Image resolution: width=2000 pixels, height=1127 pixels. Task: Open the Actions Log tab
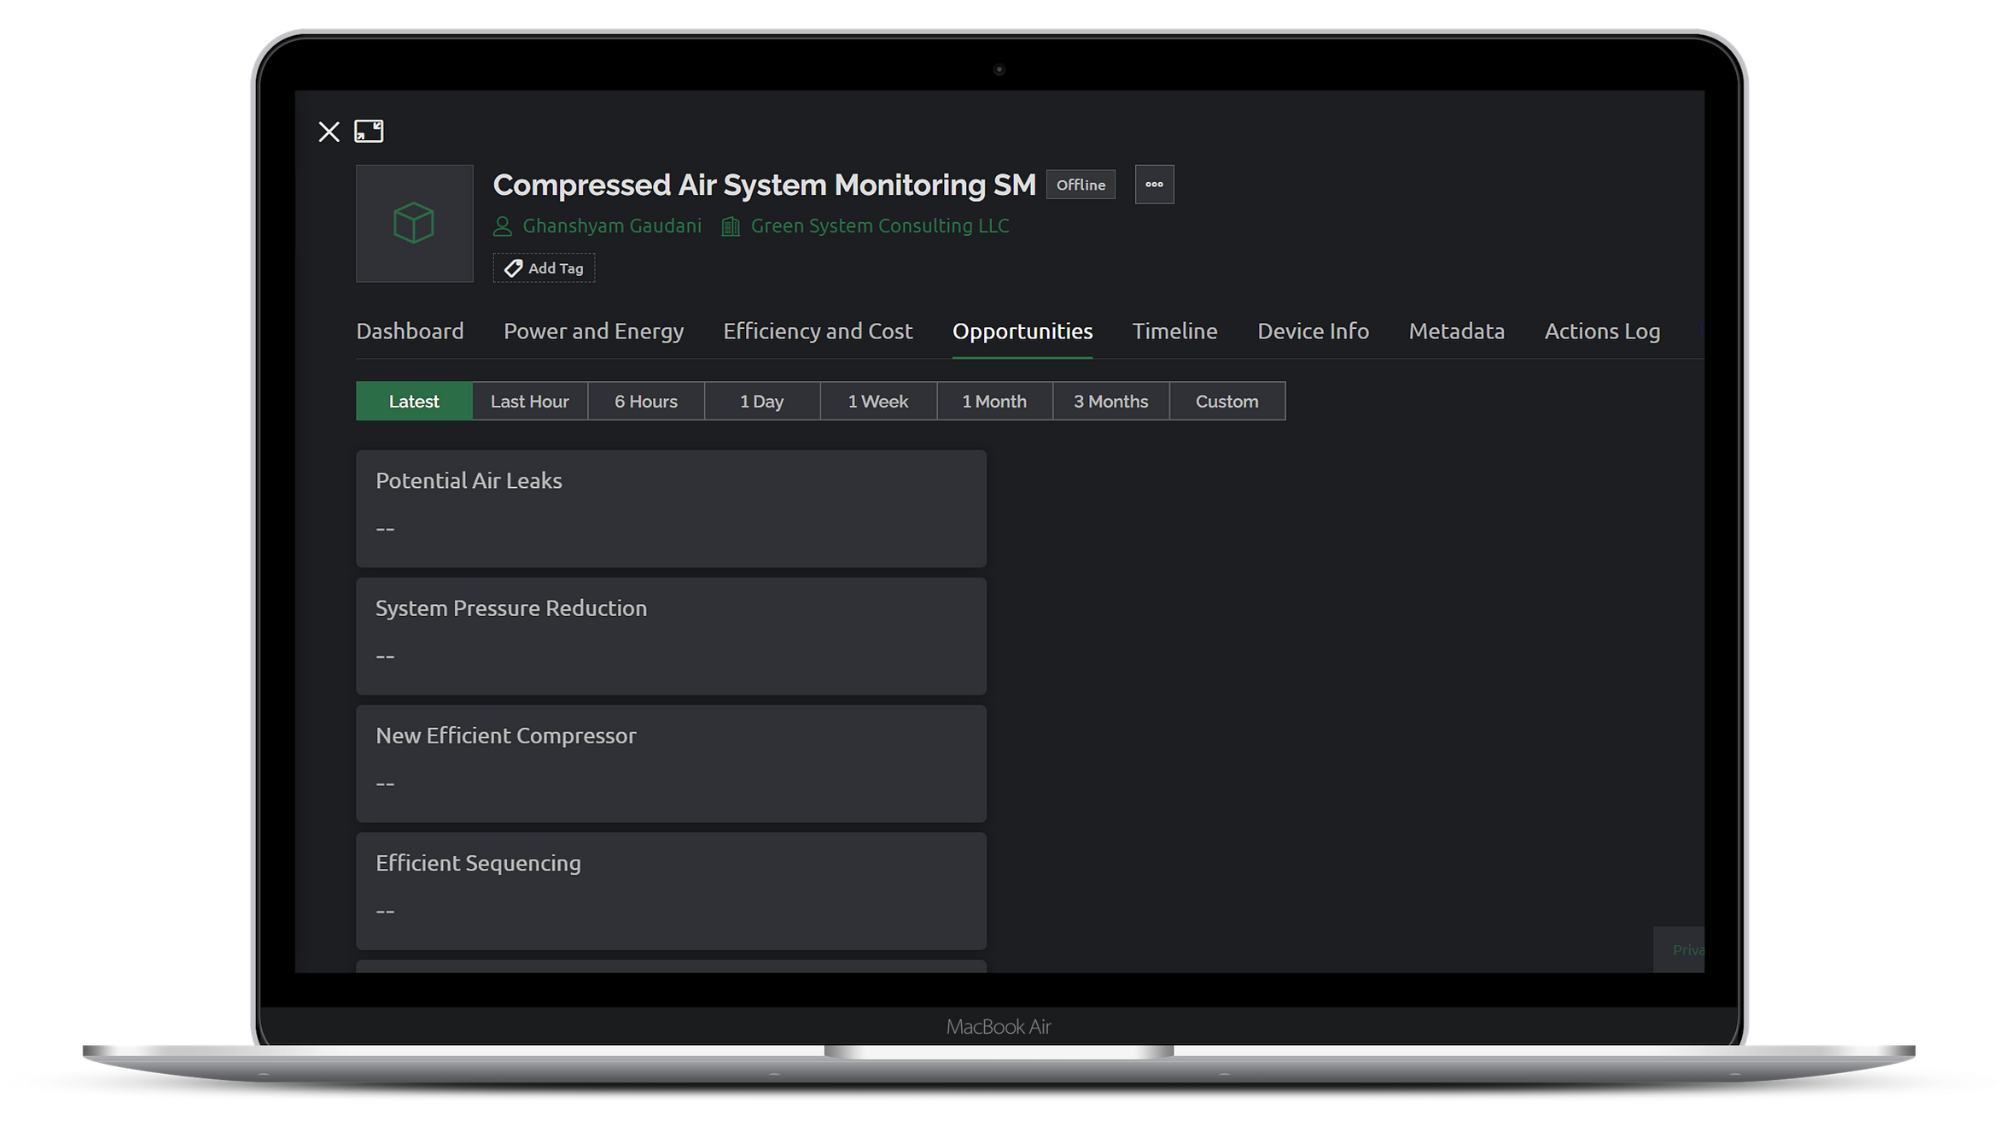pos(1601,331)
